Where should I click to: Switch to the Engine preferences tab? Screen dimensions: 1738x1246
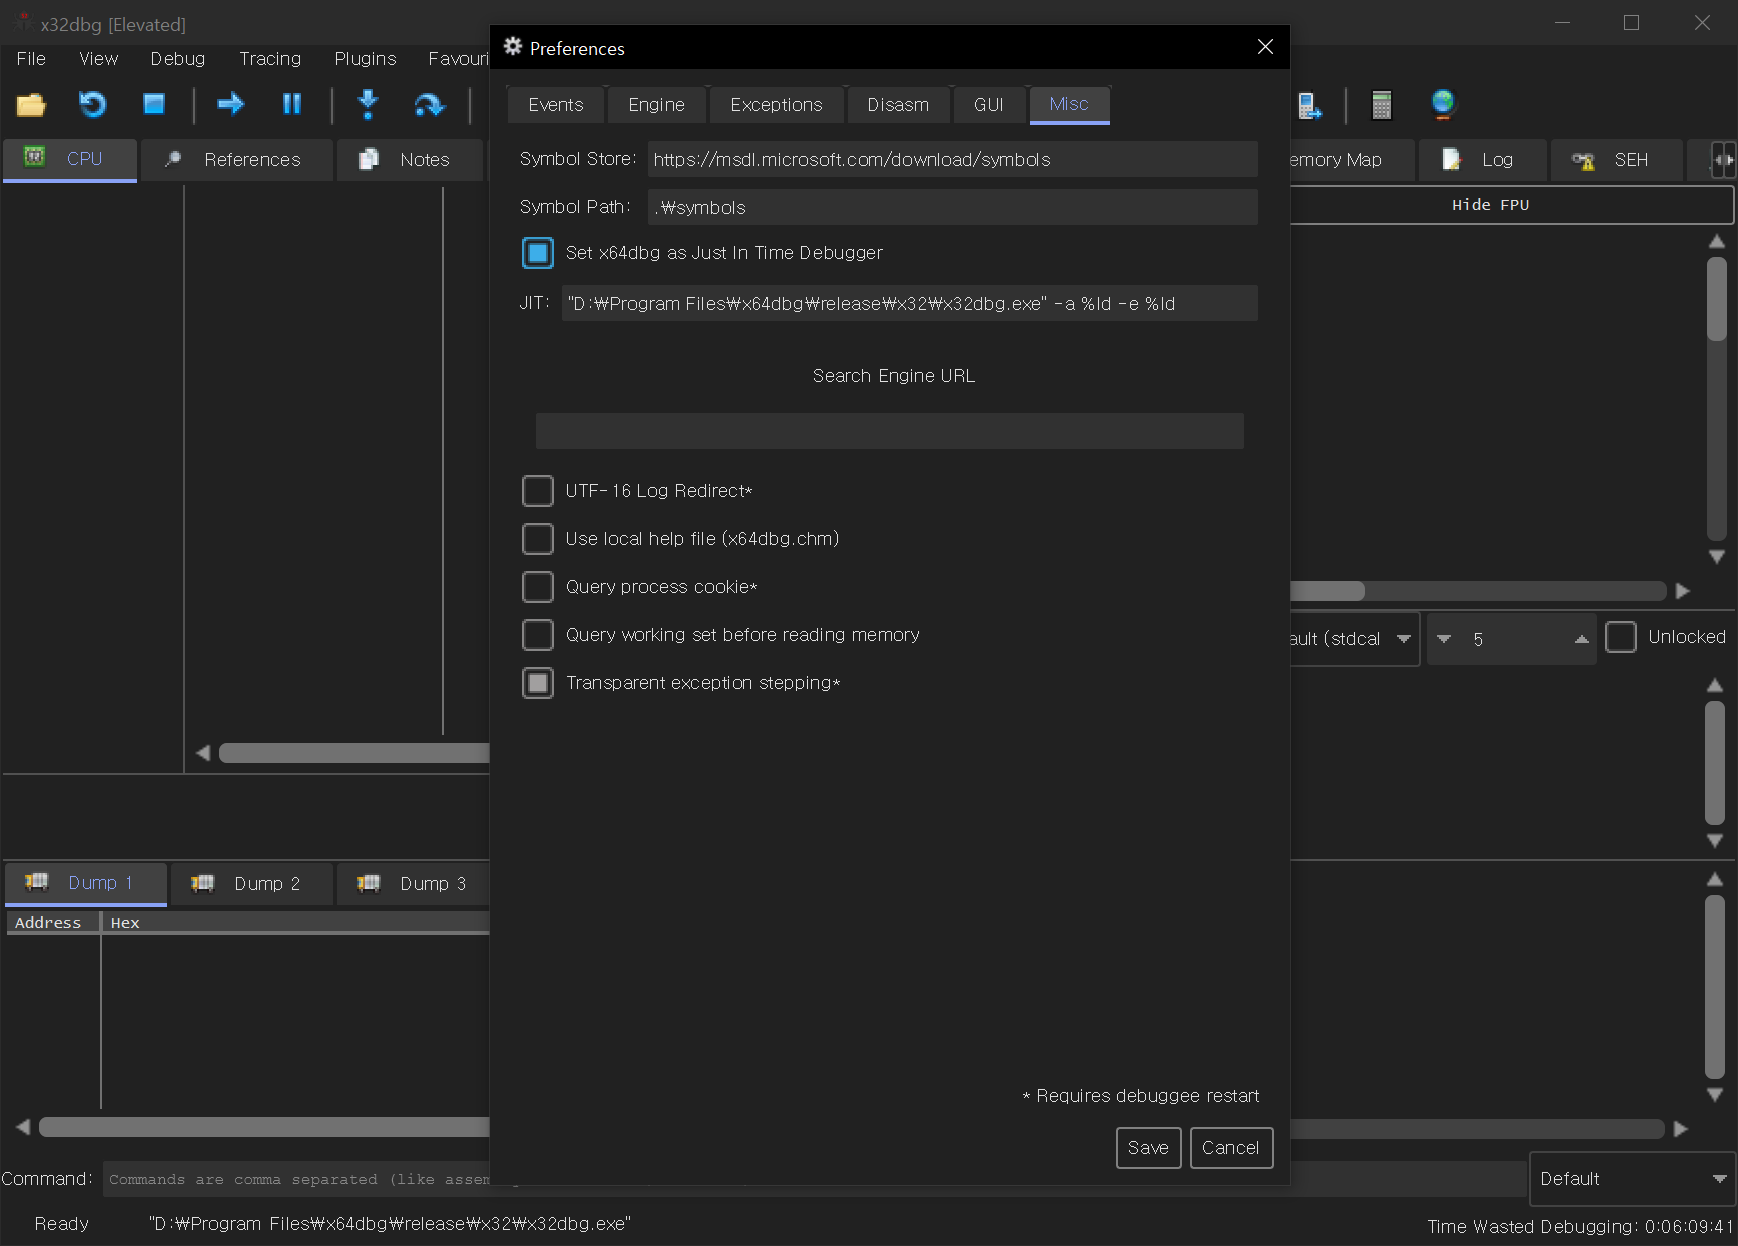coord(657,105)
